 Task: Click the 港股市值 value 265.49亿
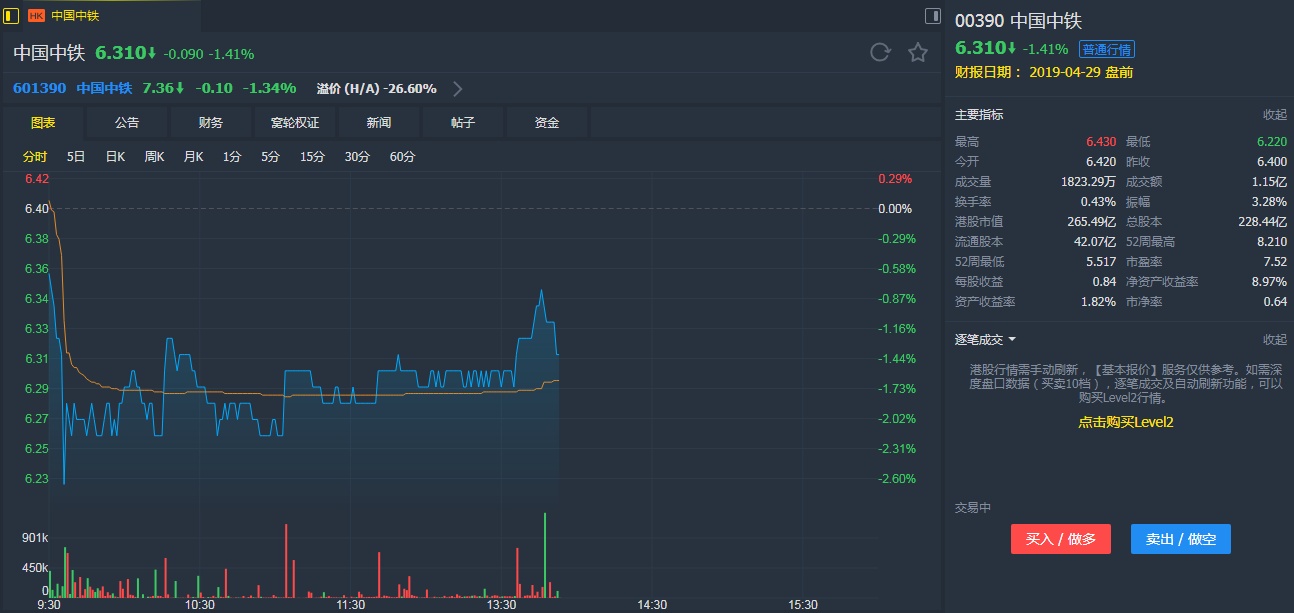coord(1092,222)
